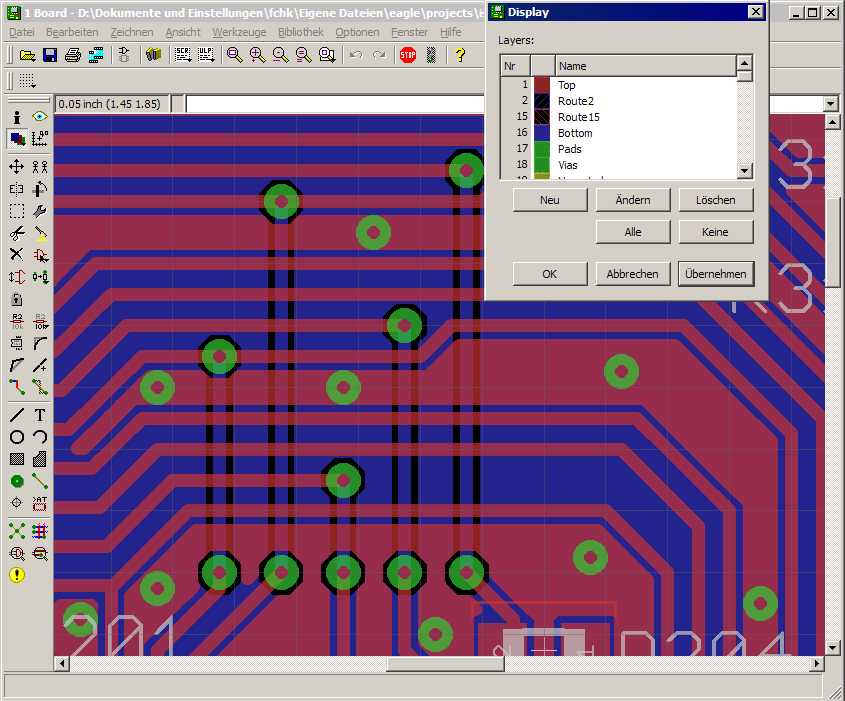This screenshot has width=845, height=701.
Task: Open help with the yellow question mark
Action: (x=460, y=55)
